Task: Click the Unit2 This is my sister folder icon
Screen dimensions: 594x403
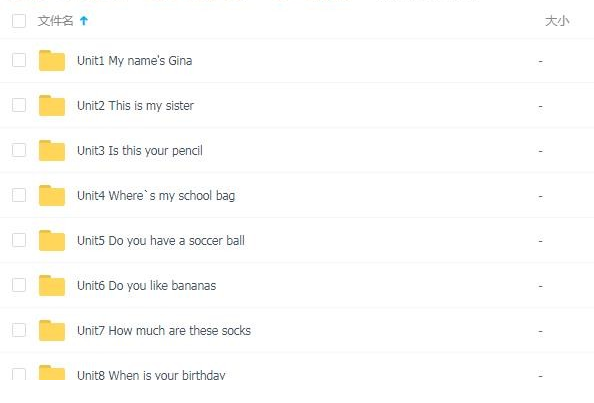Action: [x=52, y=106]
